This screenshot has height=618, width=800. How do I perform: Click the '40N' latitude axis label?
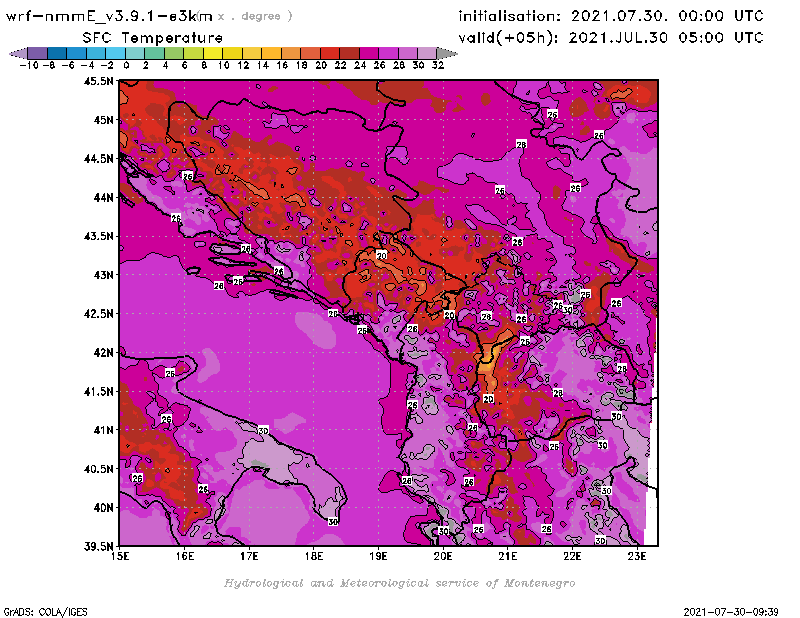(x=104, y=508)
